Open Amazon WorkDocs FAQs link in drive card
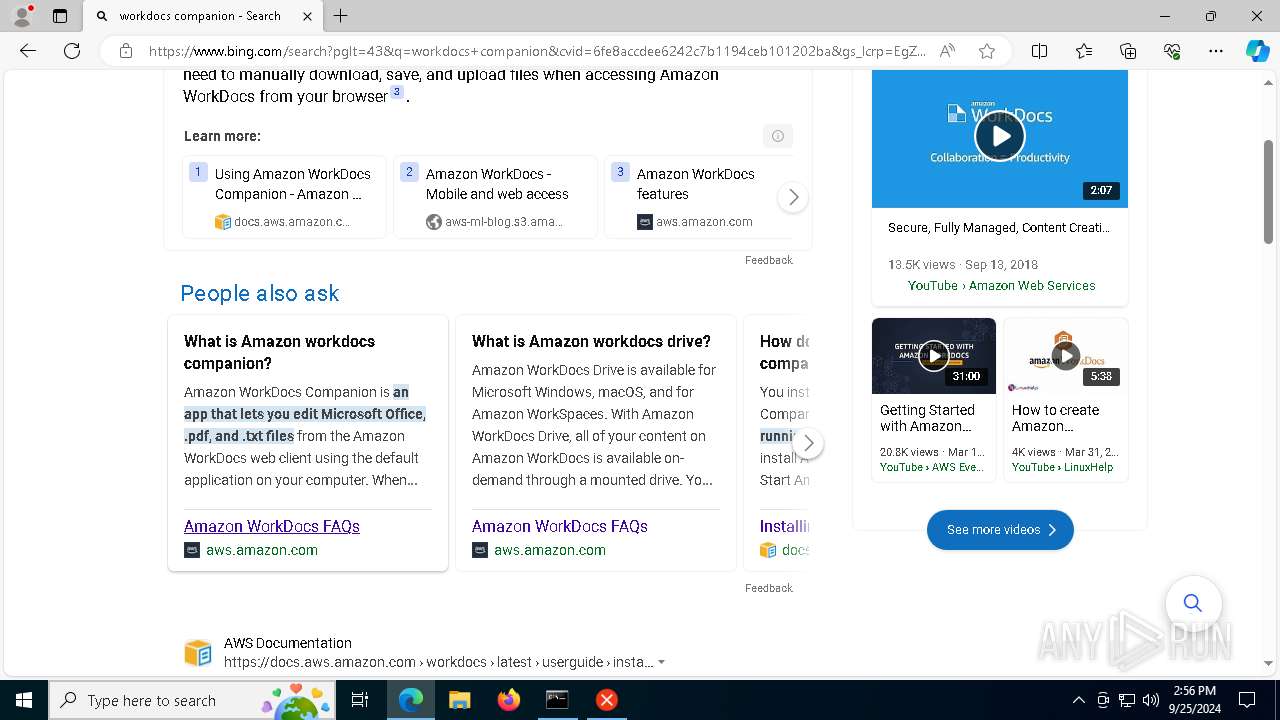Viewport: 1280px width, 720px height. [x=560, y=526]
